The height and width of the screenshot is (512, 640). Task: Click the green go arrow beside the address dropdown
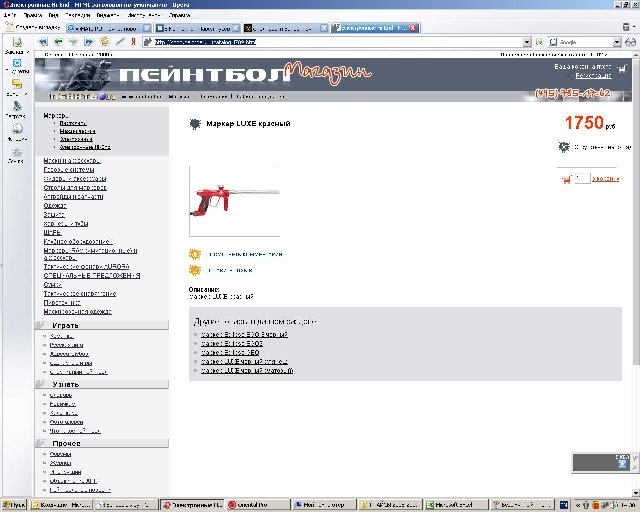click(x=539, y=42)
